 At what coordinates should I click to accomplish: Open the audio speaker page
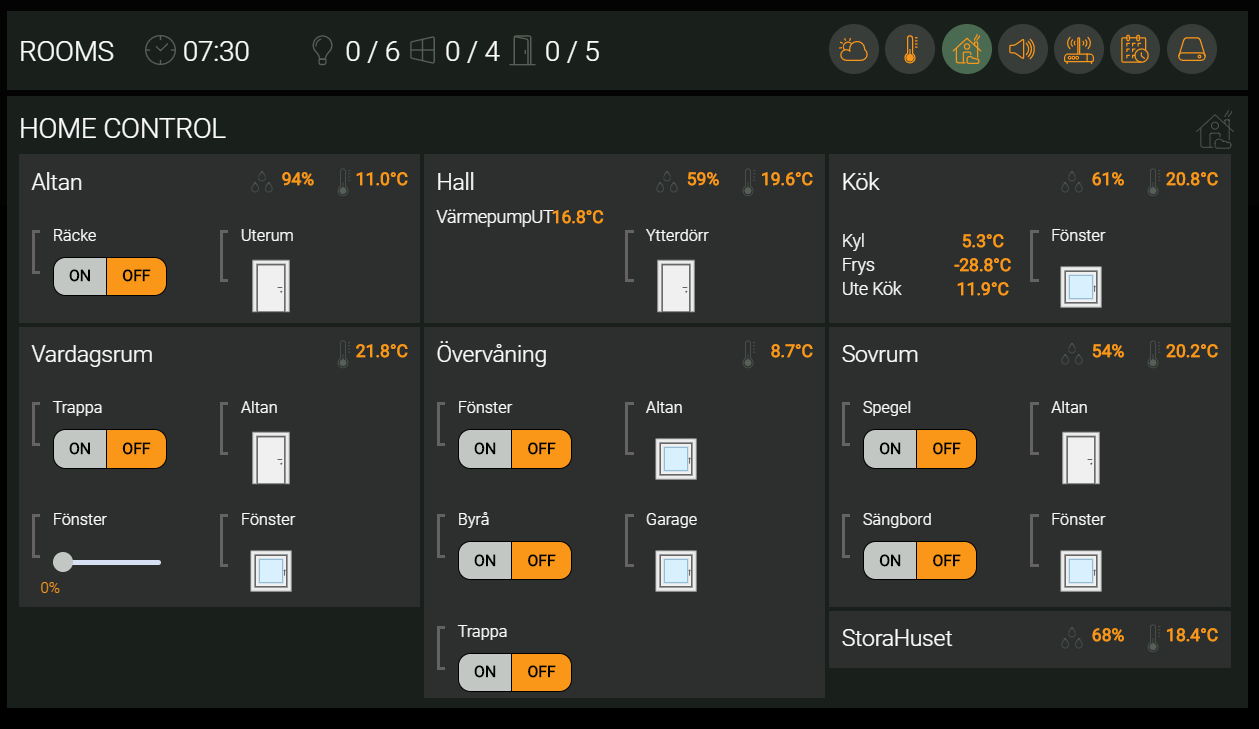[x=1022, y=50]
